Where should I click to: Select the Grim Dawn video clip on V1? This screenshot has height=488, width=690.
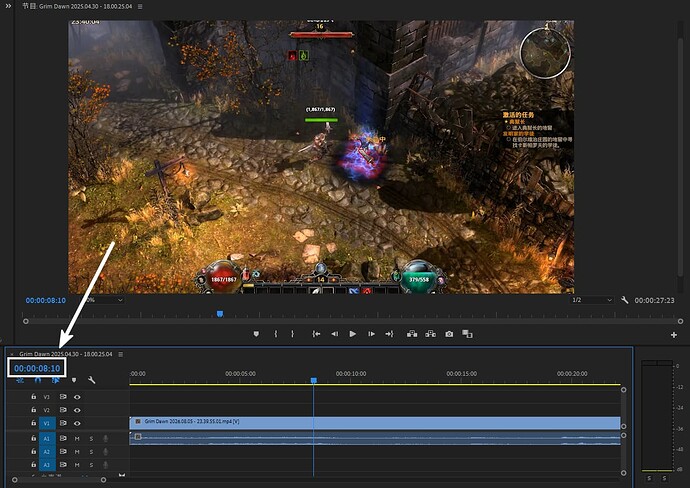(375, 423)
